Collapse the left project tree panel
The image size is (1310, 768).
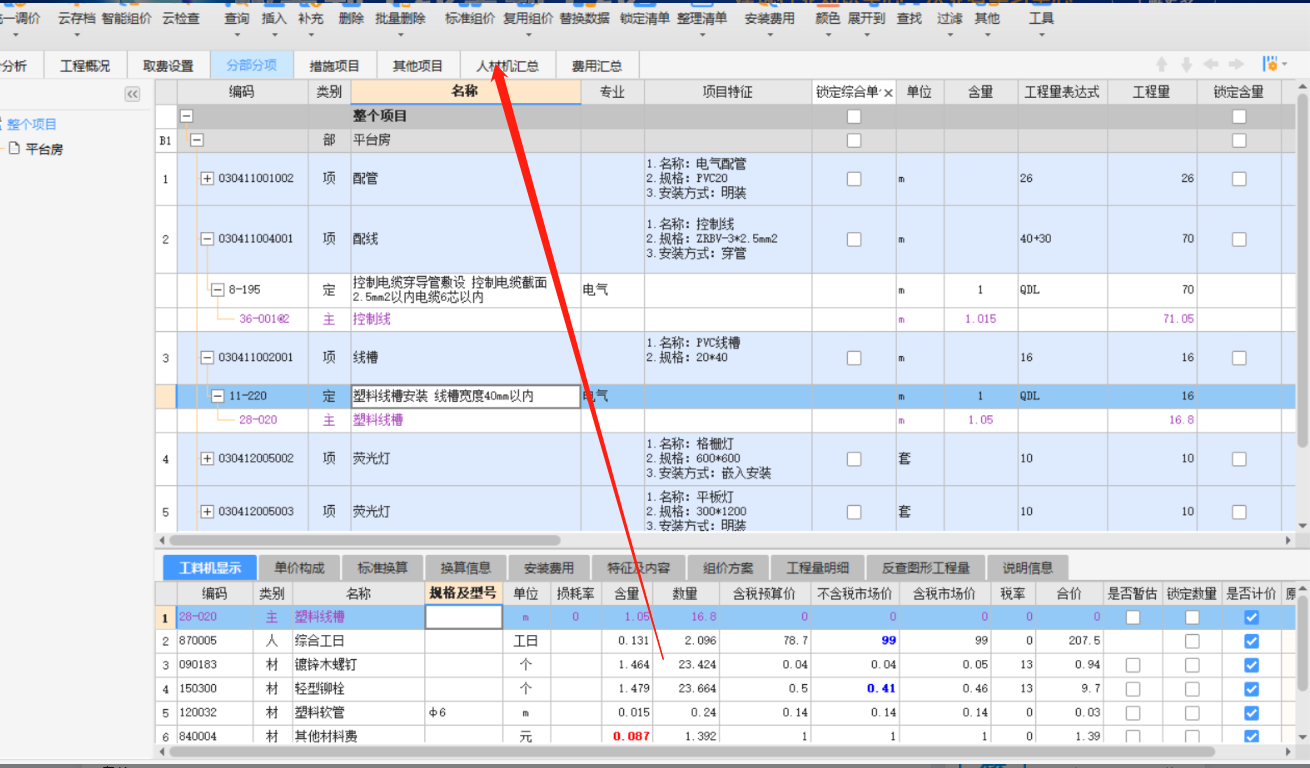tap(132, 94)
